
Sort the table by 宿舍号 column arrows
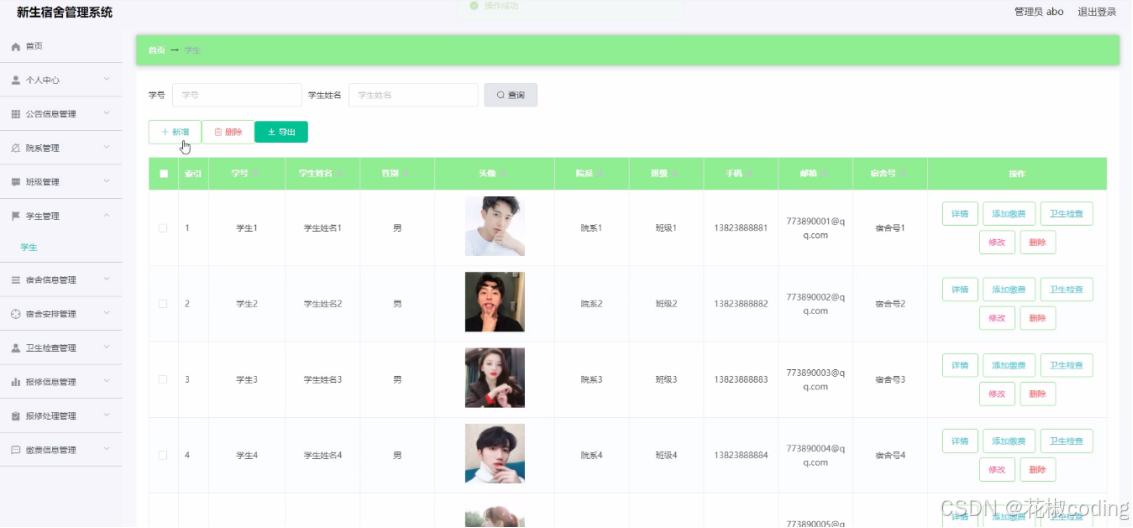click(902, 174)
